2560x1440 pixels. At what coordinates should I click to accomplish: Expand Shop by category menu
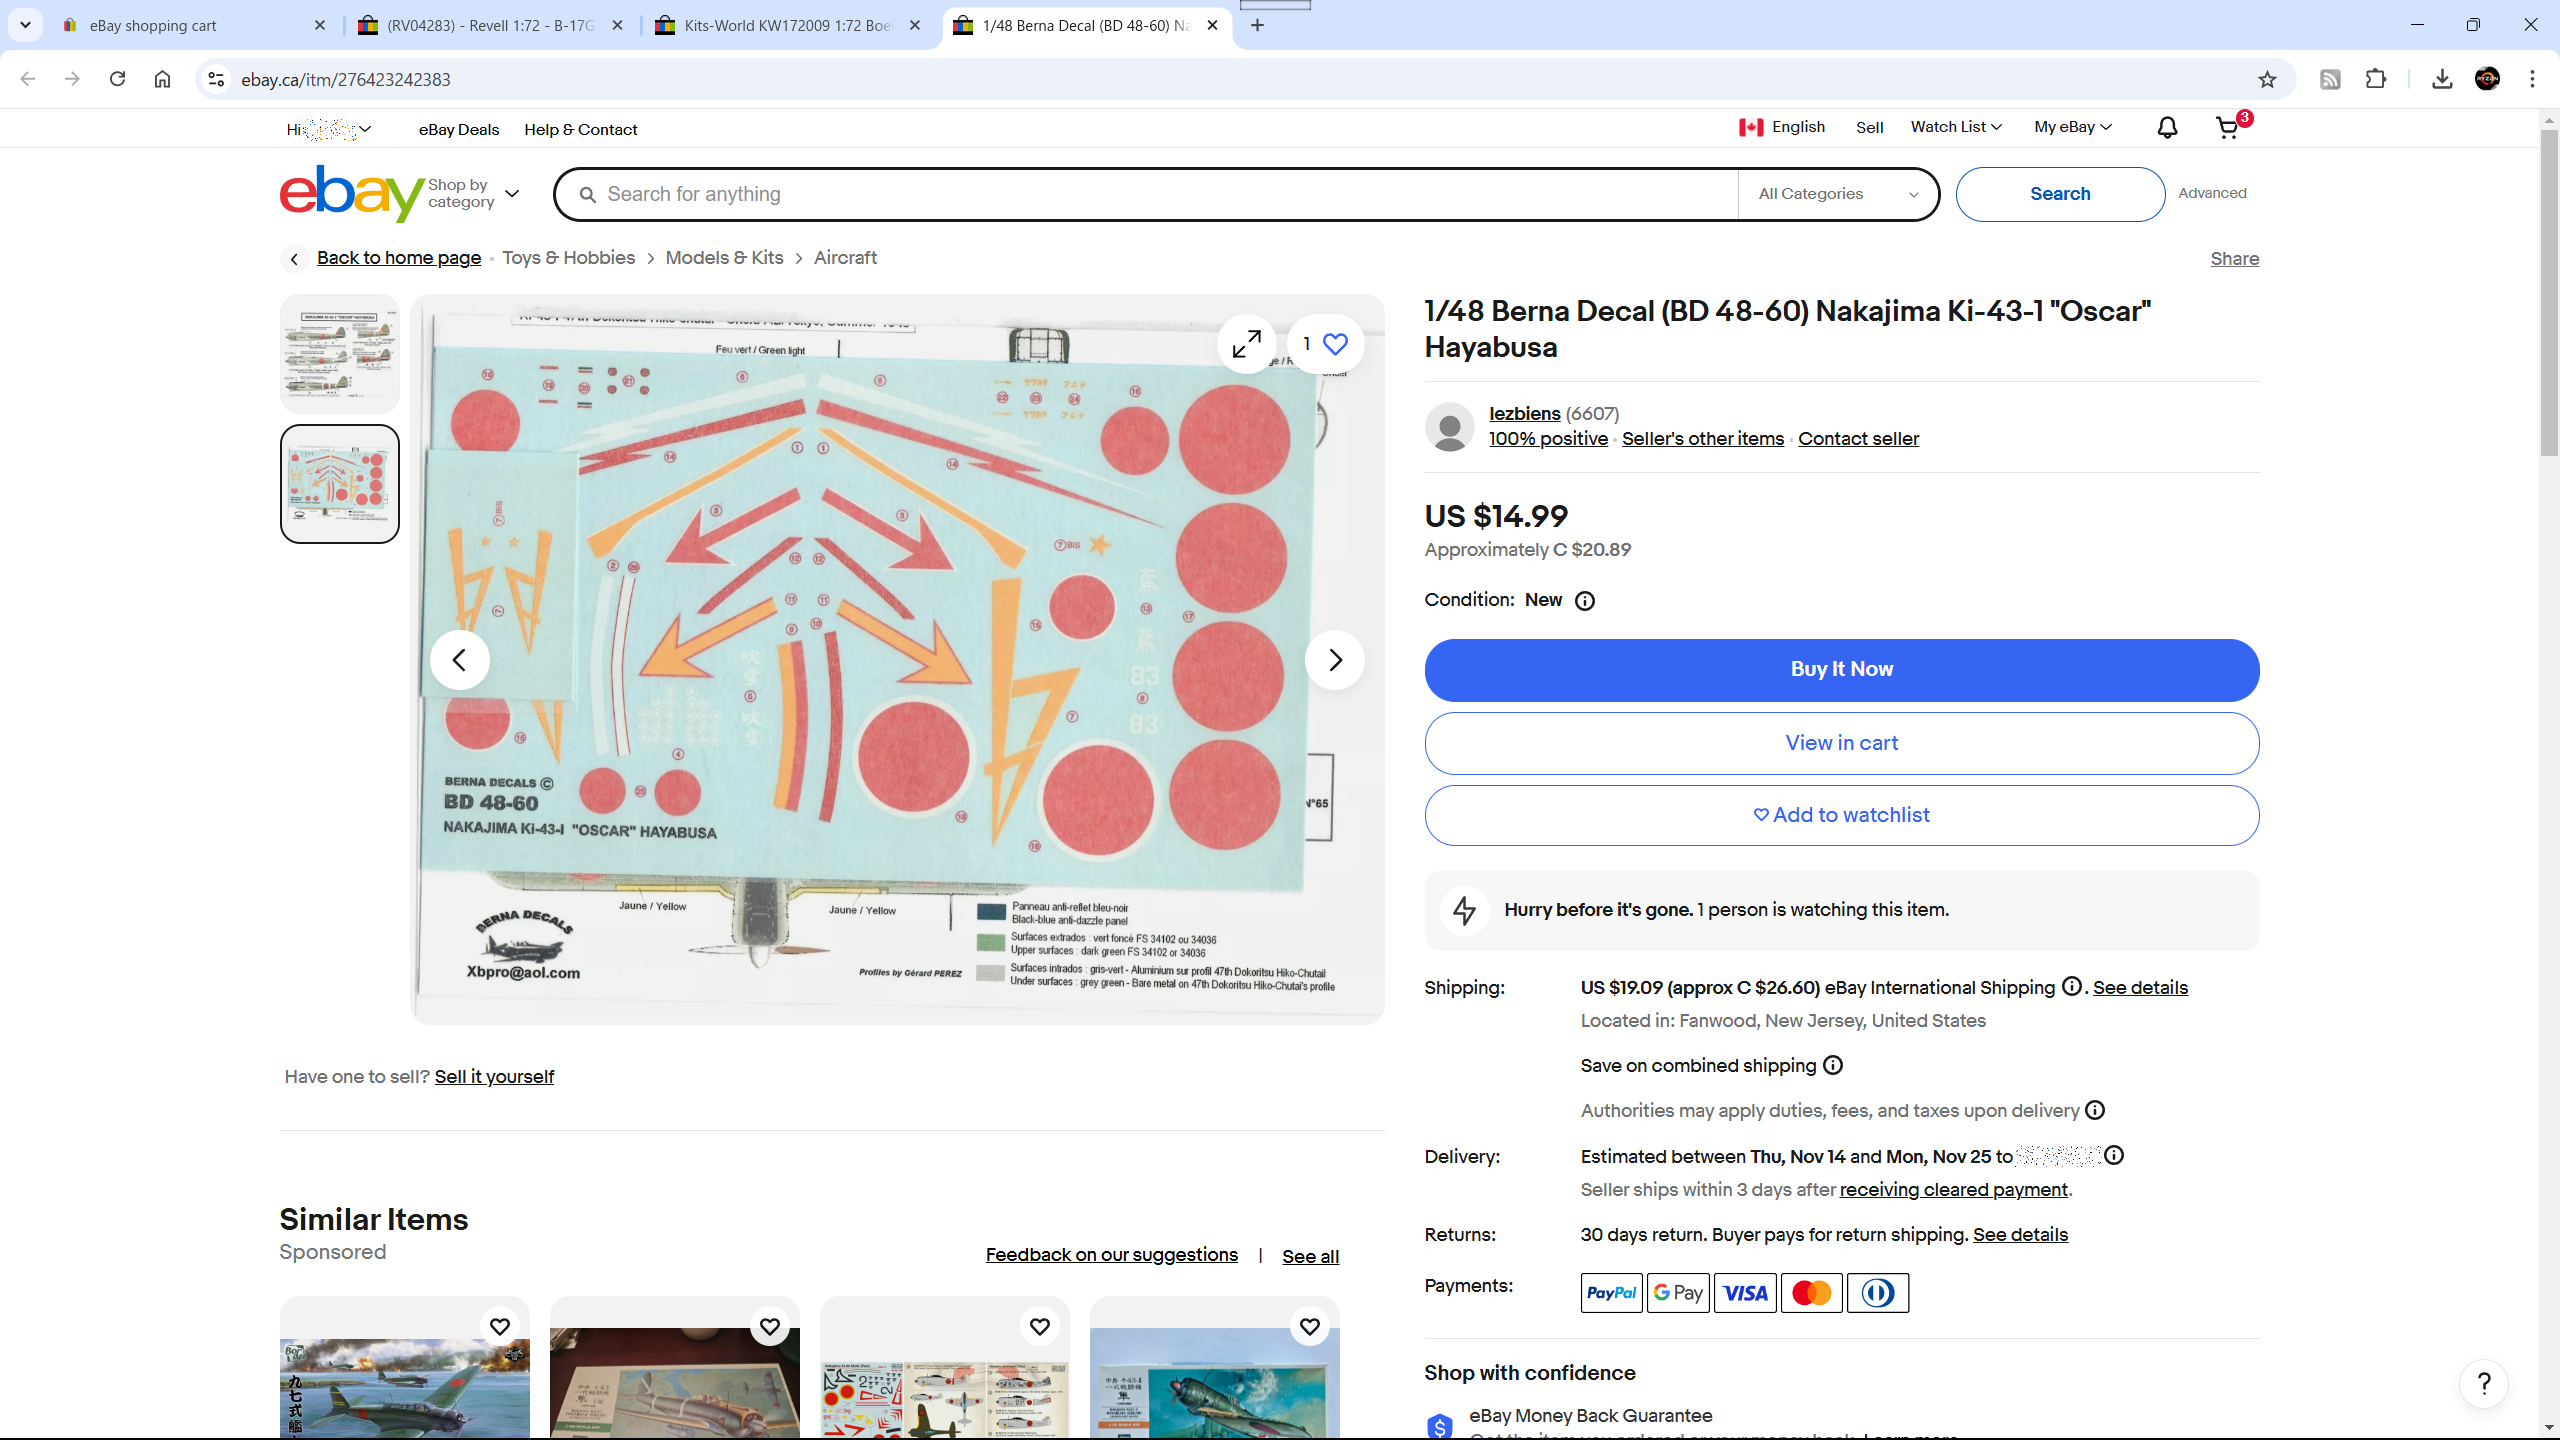(473, 193)
